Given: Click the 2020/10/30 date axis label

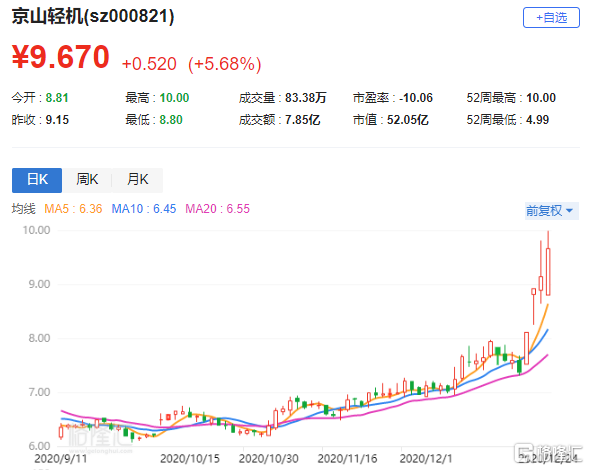Looking at the screenshot, I should [x=269, y=458].
